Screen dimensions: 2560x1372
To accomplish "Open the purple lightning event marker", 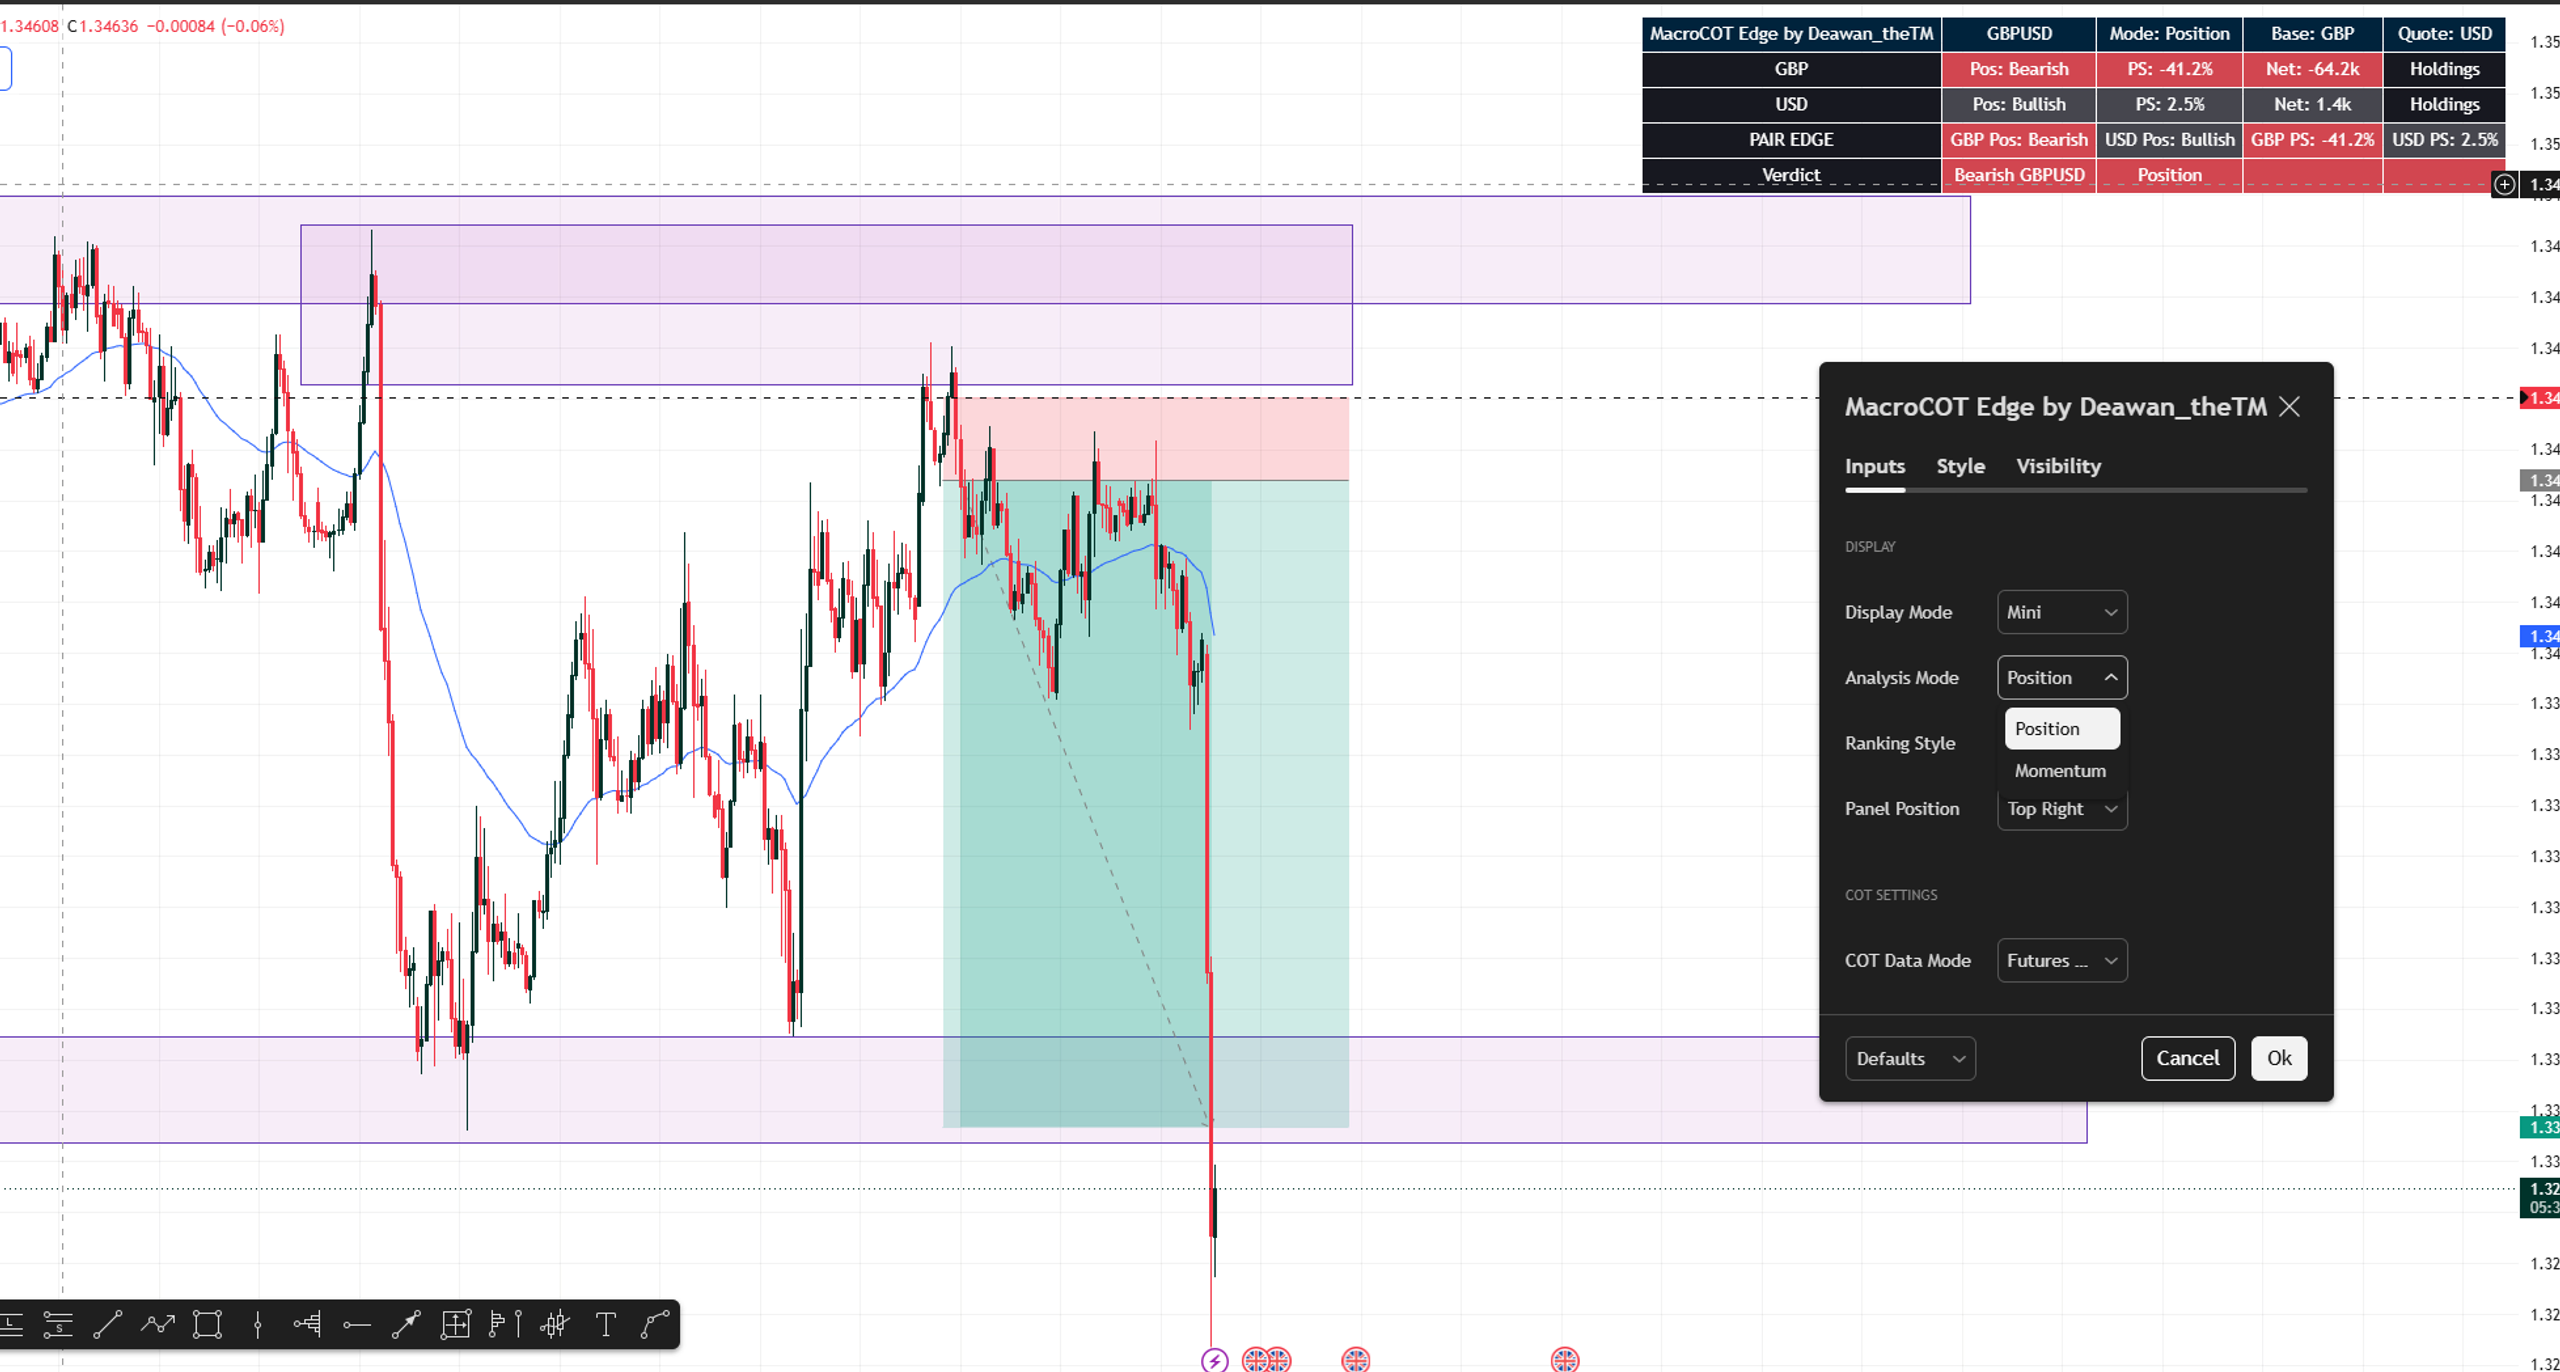I will pyautogui.click(x=1214, y=1360).
